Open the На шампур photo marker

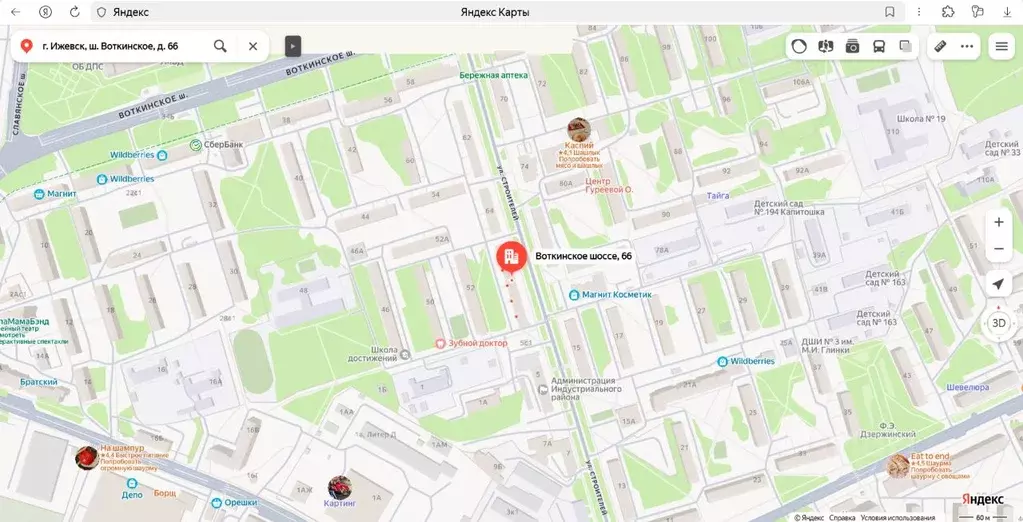click(x=87, y=458)
